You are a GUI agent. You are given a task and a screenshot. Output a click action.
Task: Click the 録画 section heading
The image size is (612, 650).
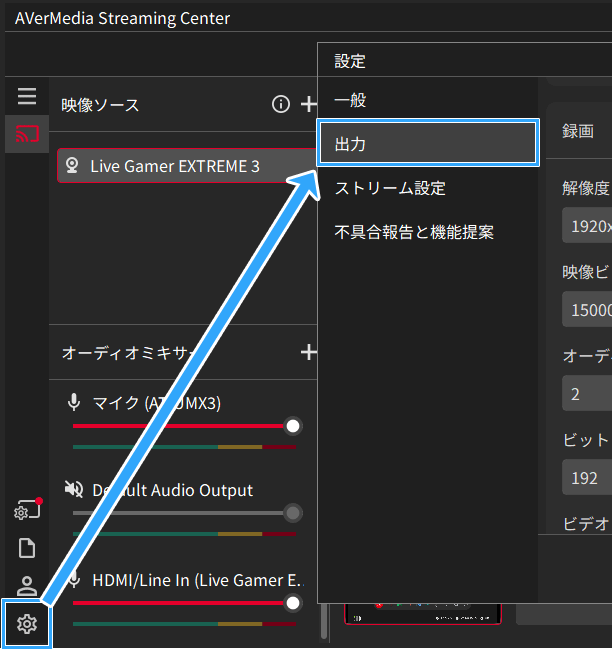click(578, 131)
